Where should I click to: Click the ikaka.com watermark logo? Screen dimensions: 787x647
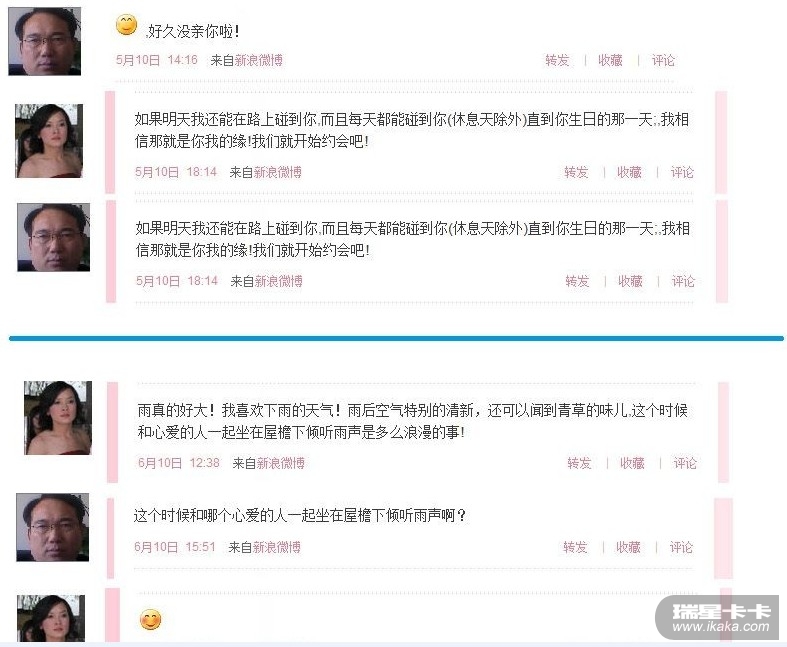tap(718, 618)
